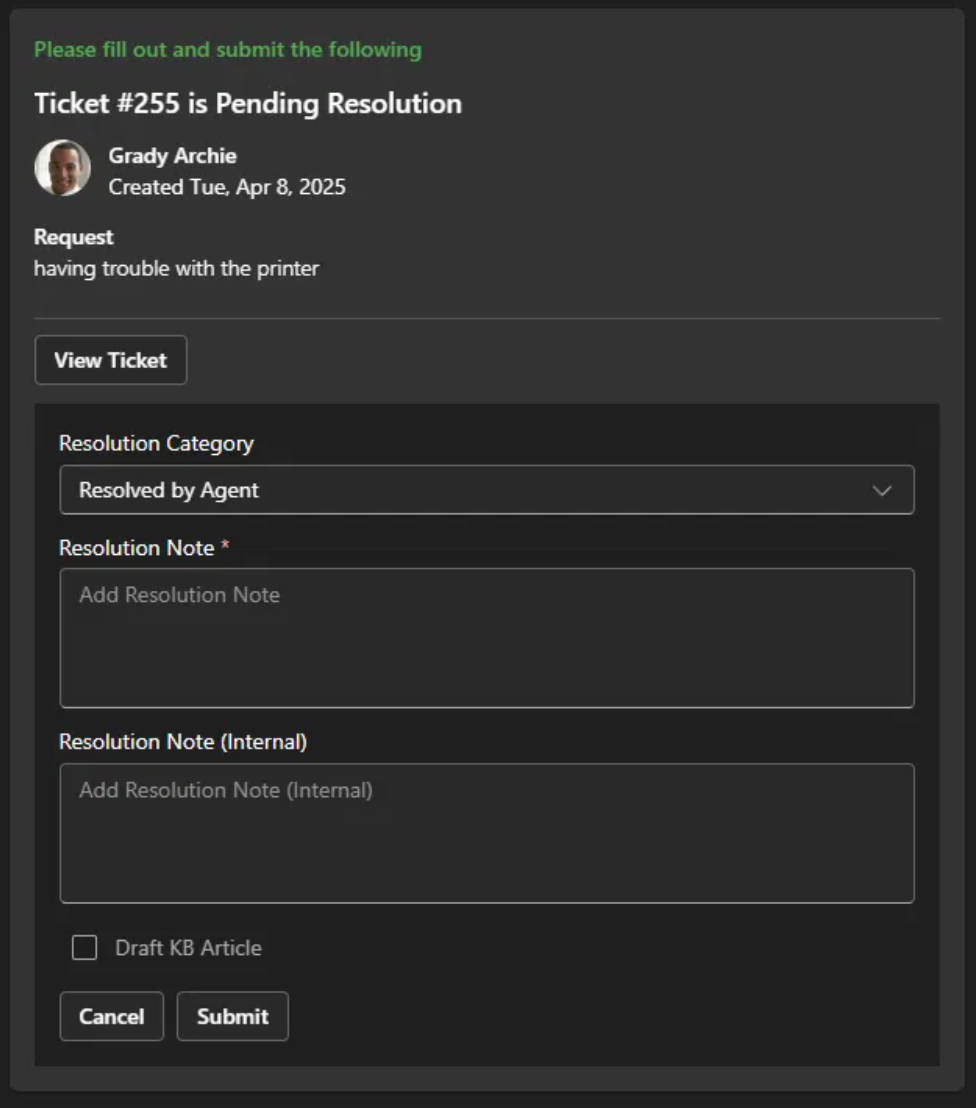This screenshot has height=1108, width=976.
Task: Open the Resolution Category dropdown
Action: [488, 490]
